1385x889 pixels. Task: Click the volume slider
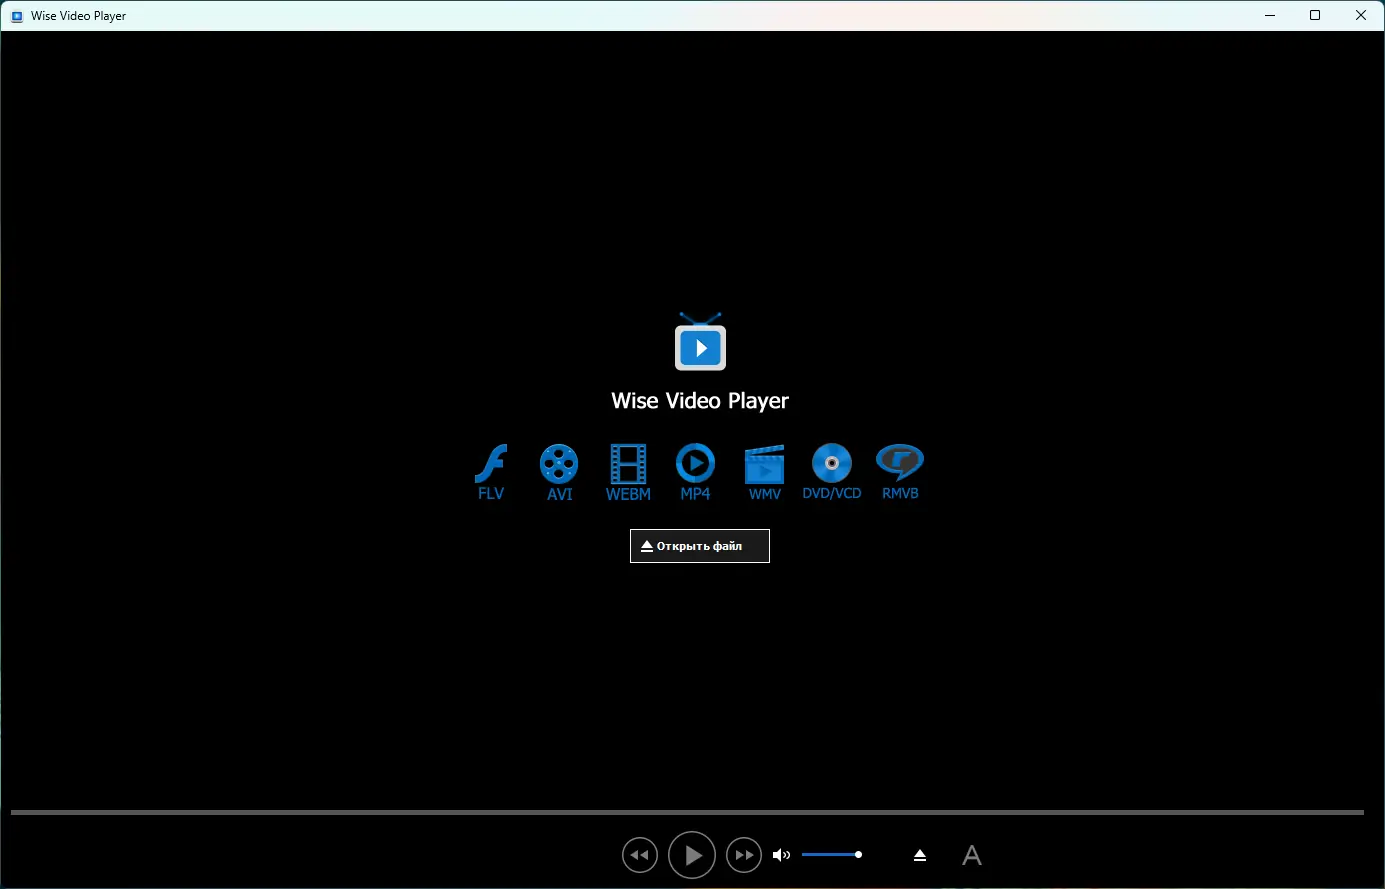tap(832, 855)
